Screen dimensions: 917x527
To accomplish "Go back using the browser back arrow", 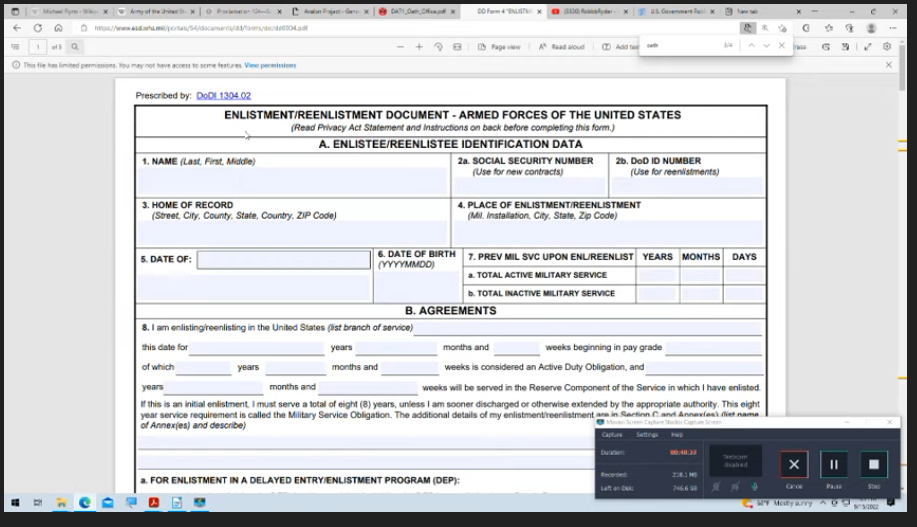I will point(17,28).
